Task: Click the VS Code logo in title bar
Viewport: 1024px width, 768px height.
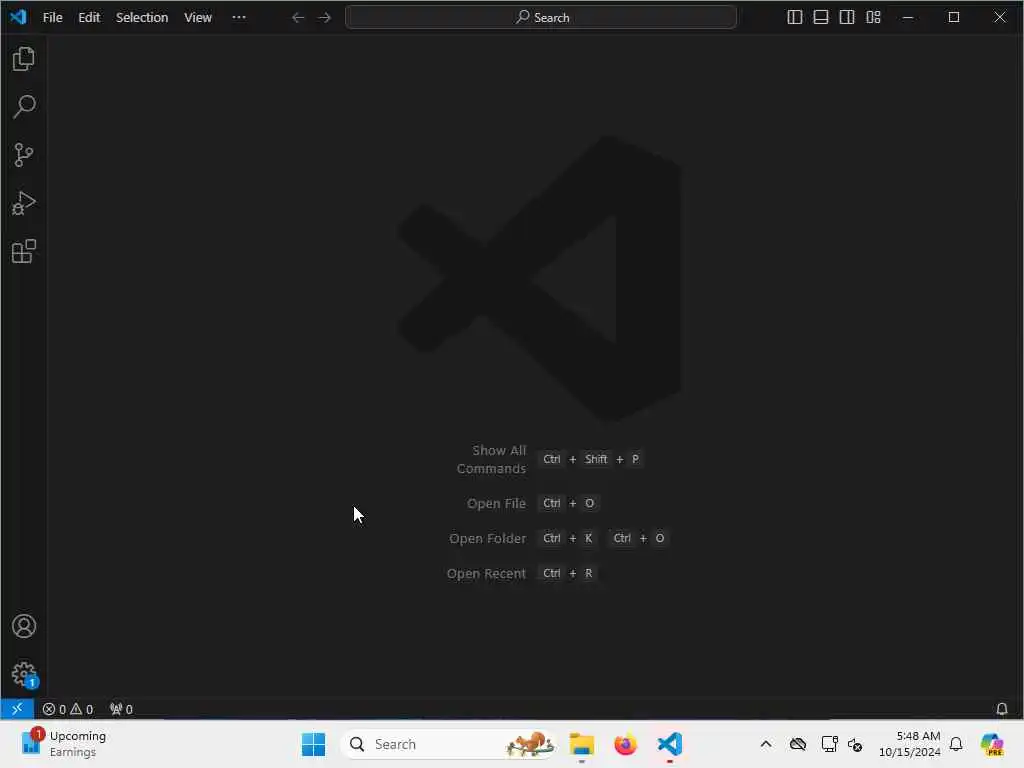Action: coord(18,17)
